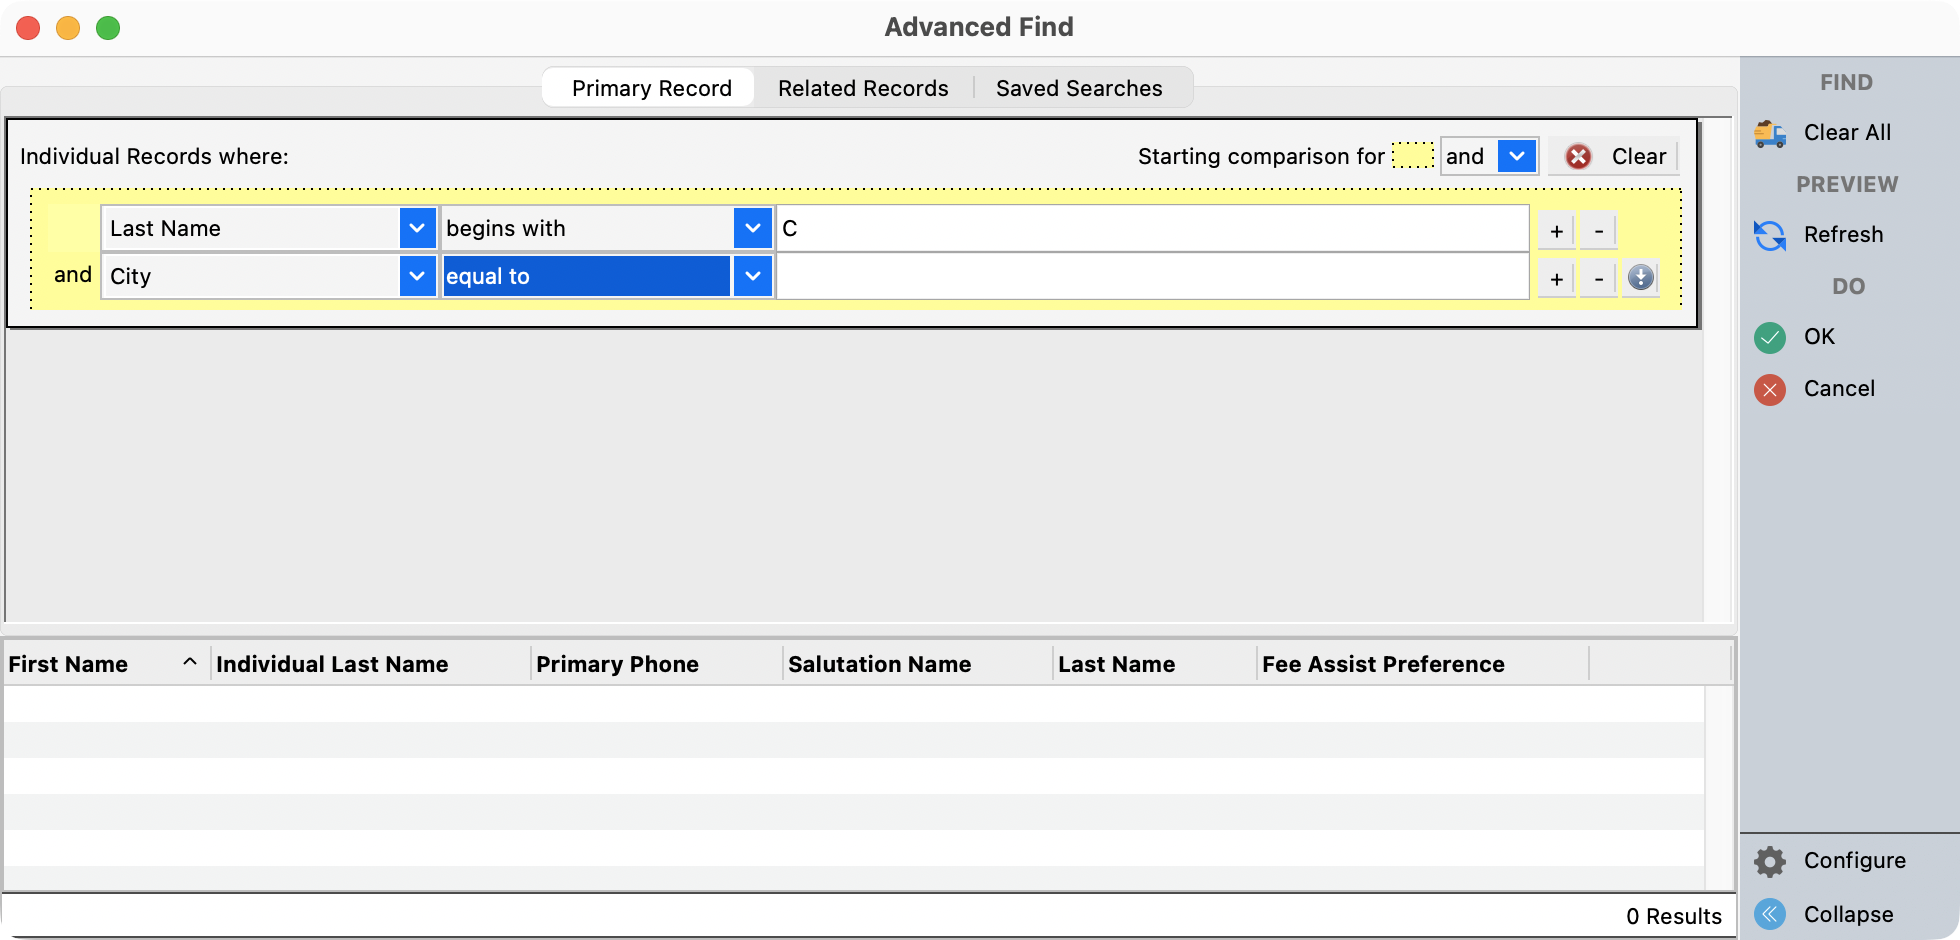Open the Last Name field dropdown
Viewport: 1960px width, 940px height.
[x=417, y=228]
